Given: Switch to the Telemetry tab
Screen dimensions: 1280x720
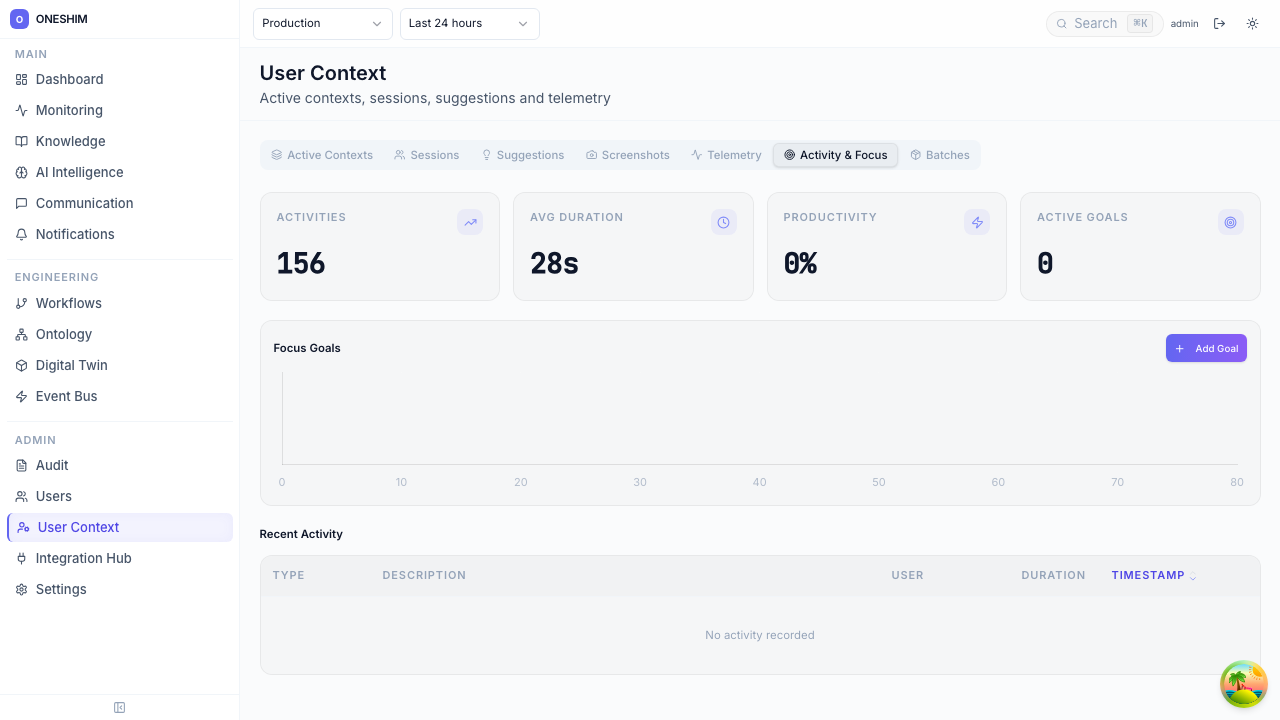Looking at the screenshot, I should click(726, 155).
